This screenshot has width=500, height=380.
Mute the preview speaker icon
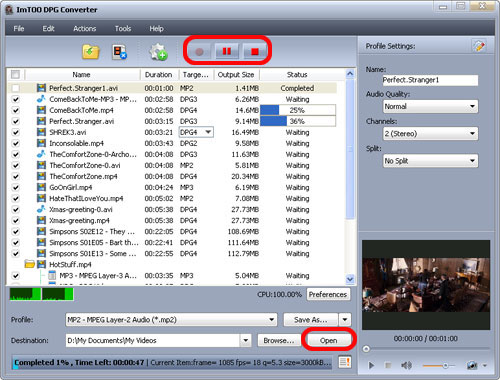click(x=406, y=366)
